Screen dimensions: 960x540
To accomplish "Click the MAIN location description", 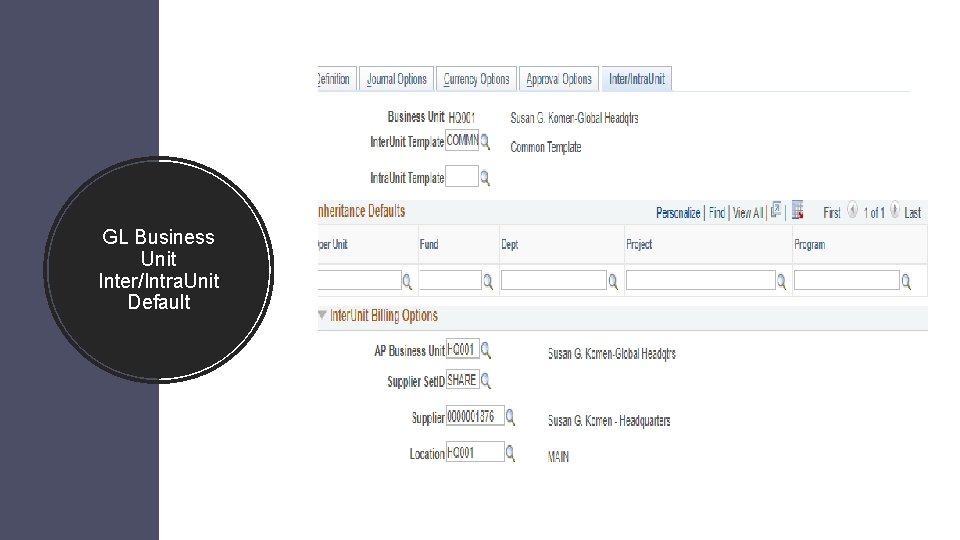I will [558, 457].
